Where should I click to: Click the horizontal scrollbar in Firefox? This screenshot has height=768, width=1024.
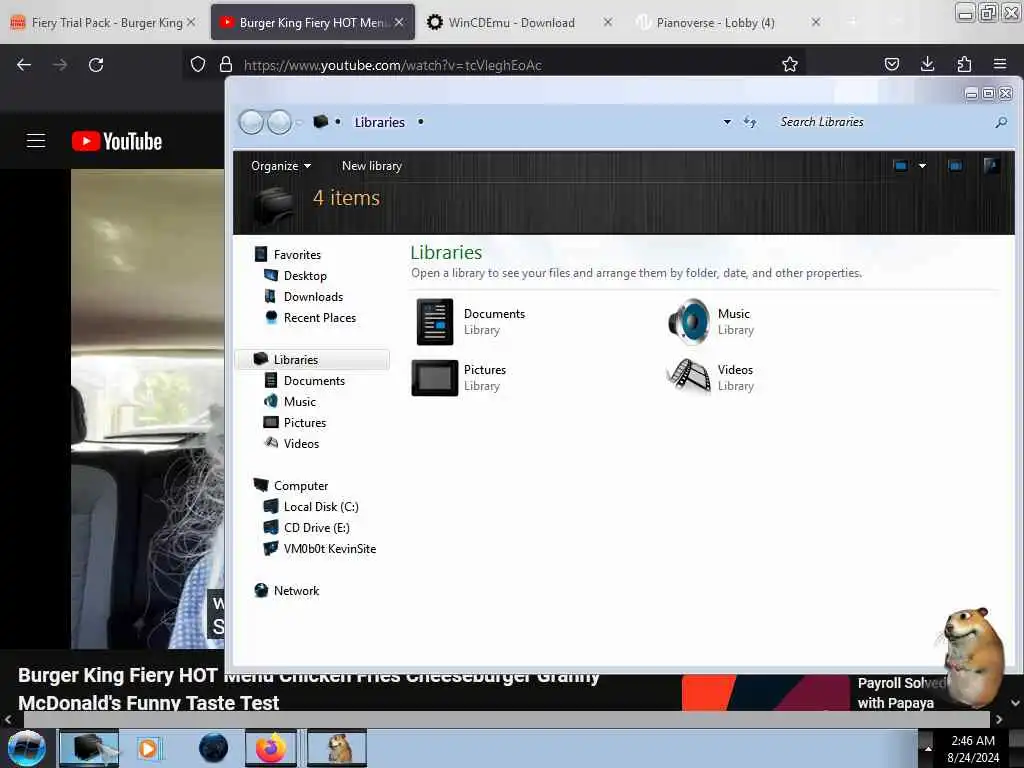pos(506,720)
